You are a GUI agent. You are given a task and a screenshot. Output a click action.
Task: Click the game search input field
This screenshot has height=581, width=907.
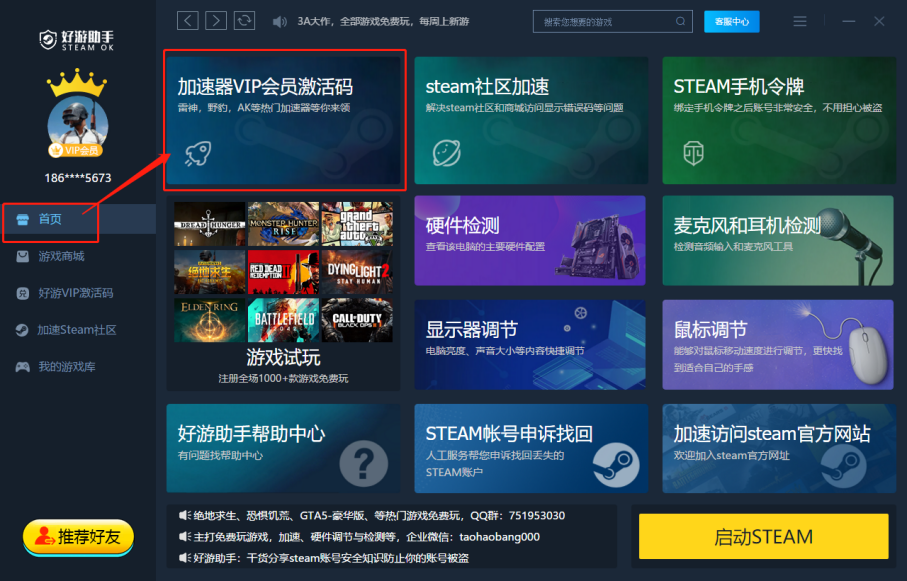(613, 21)
